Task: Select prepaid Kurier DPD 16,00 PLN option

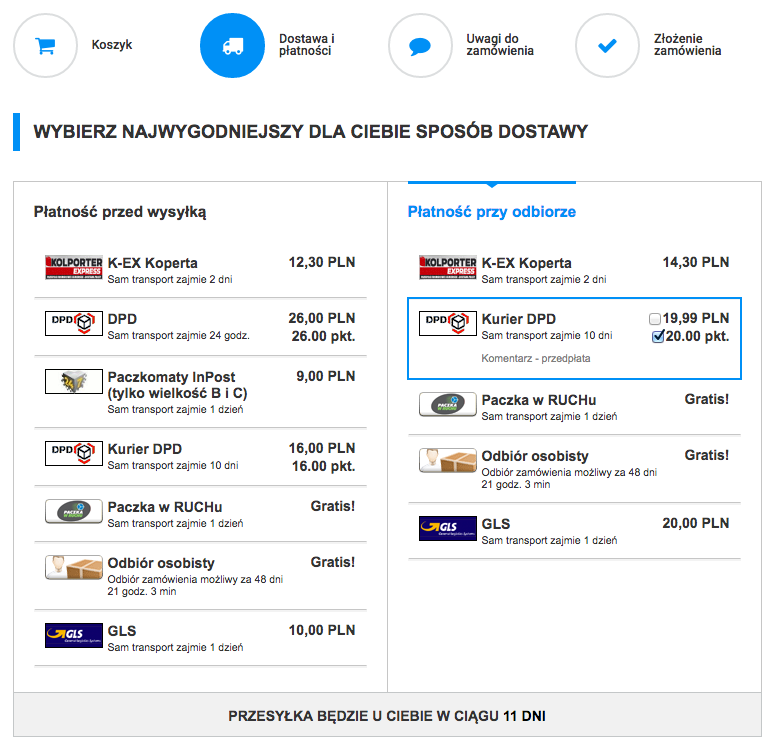Action: click(x=201, y=457)
